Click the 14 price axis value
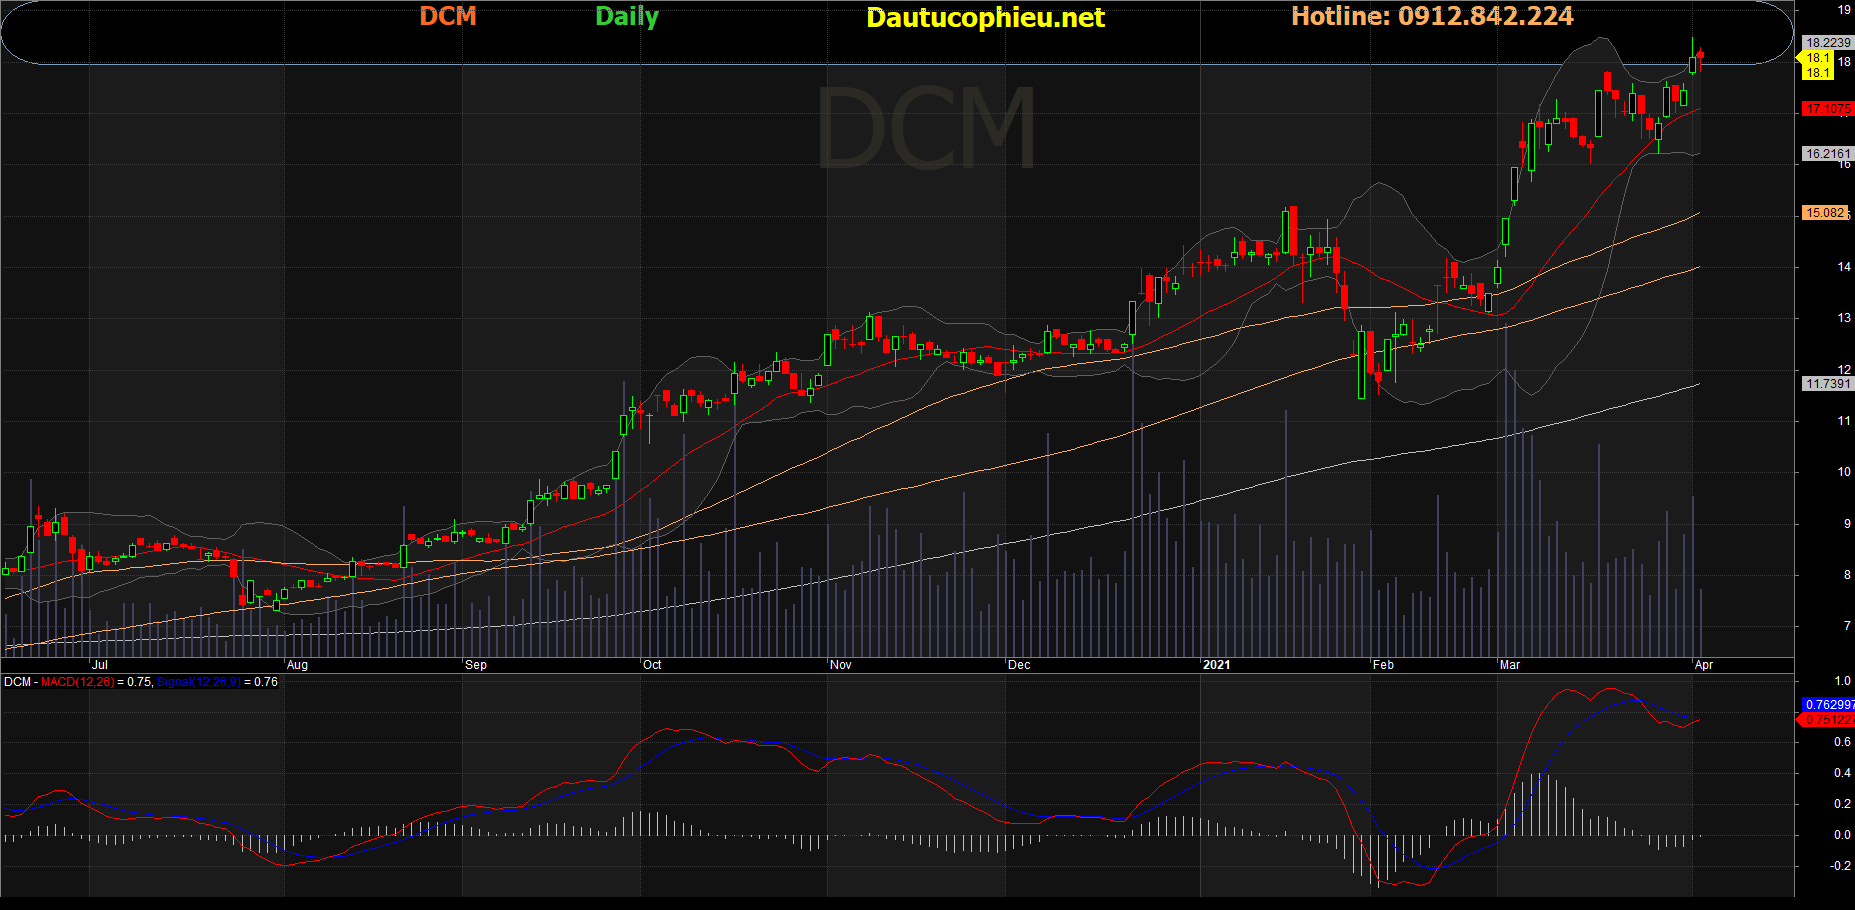 point(1844,267)
